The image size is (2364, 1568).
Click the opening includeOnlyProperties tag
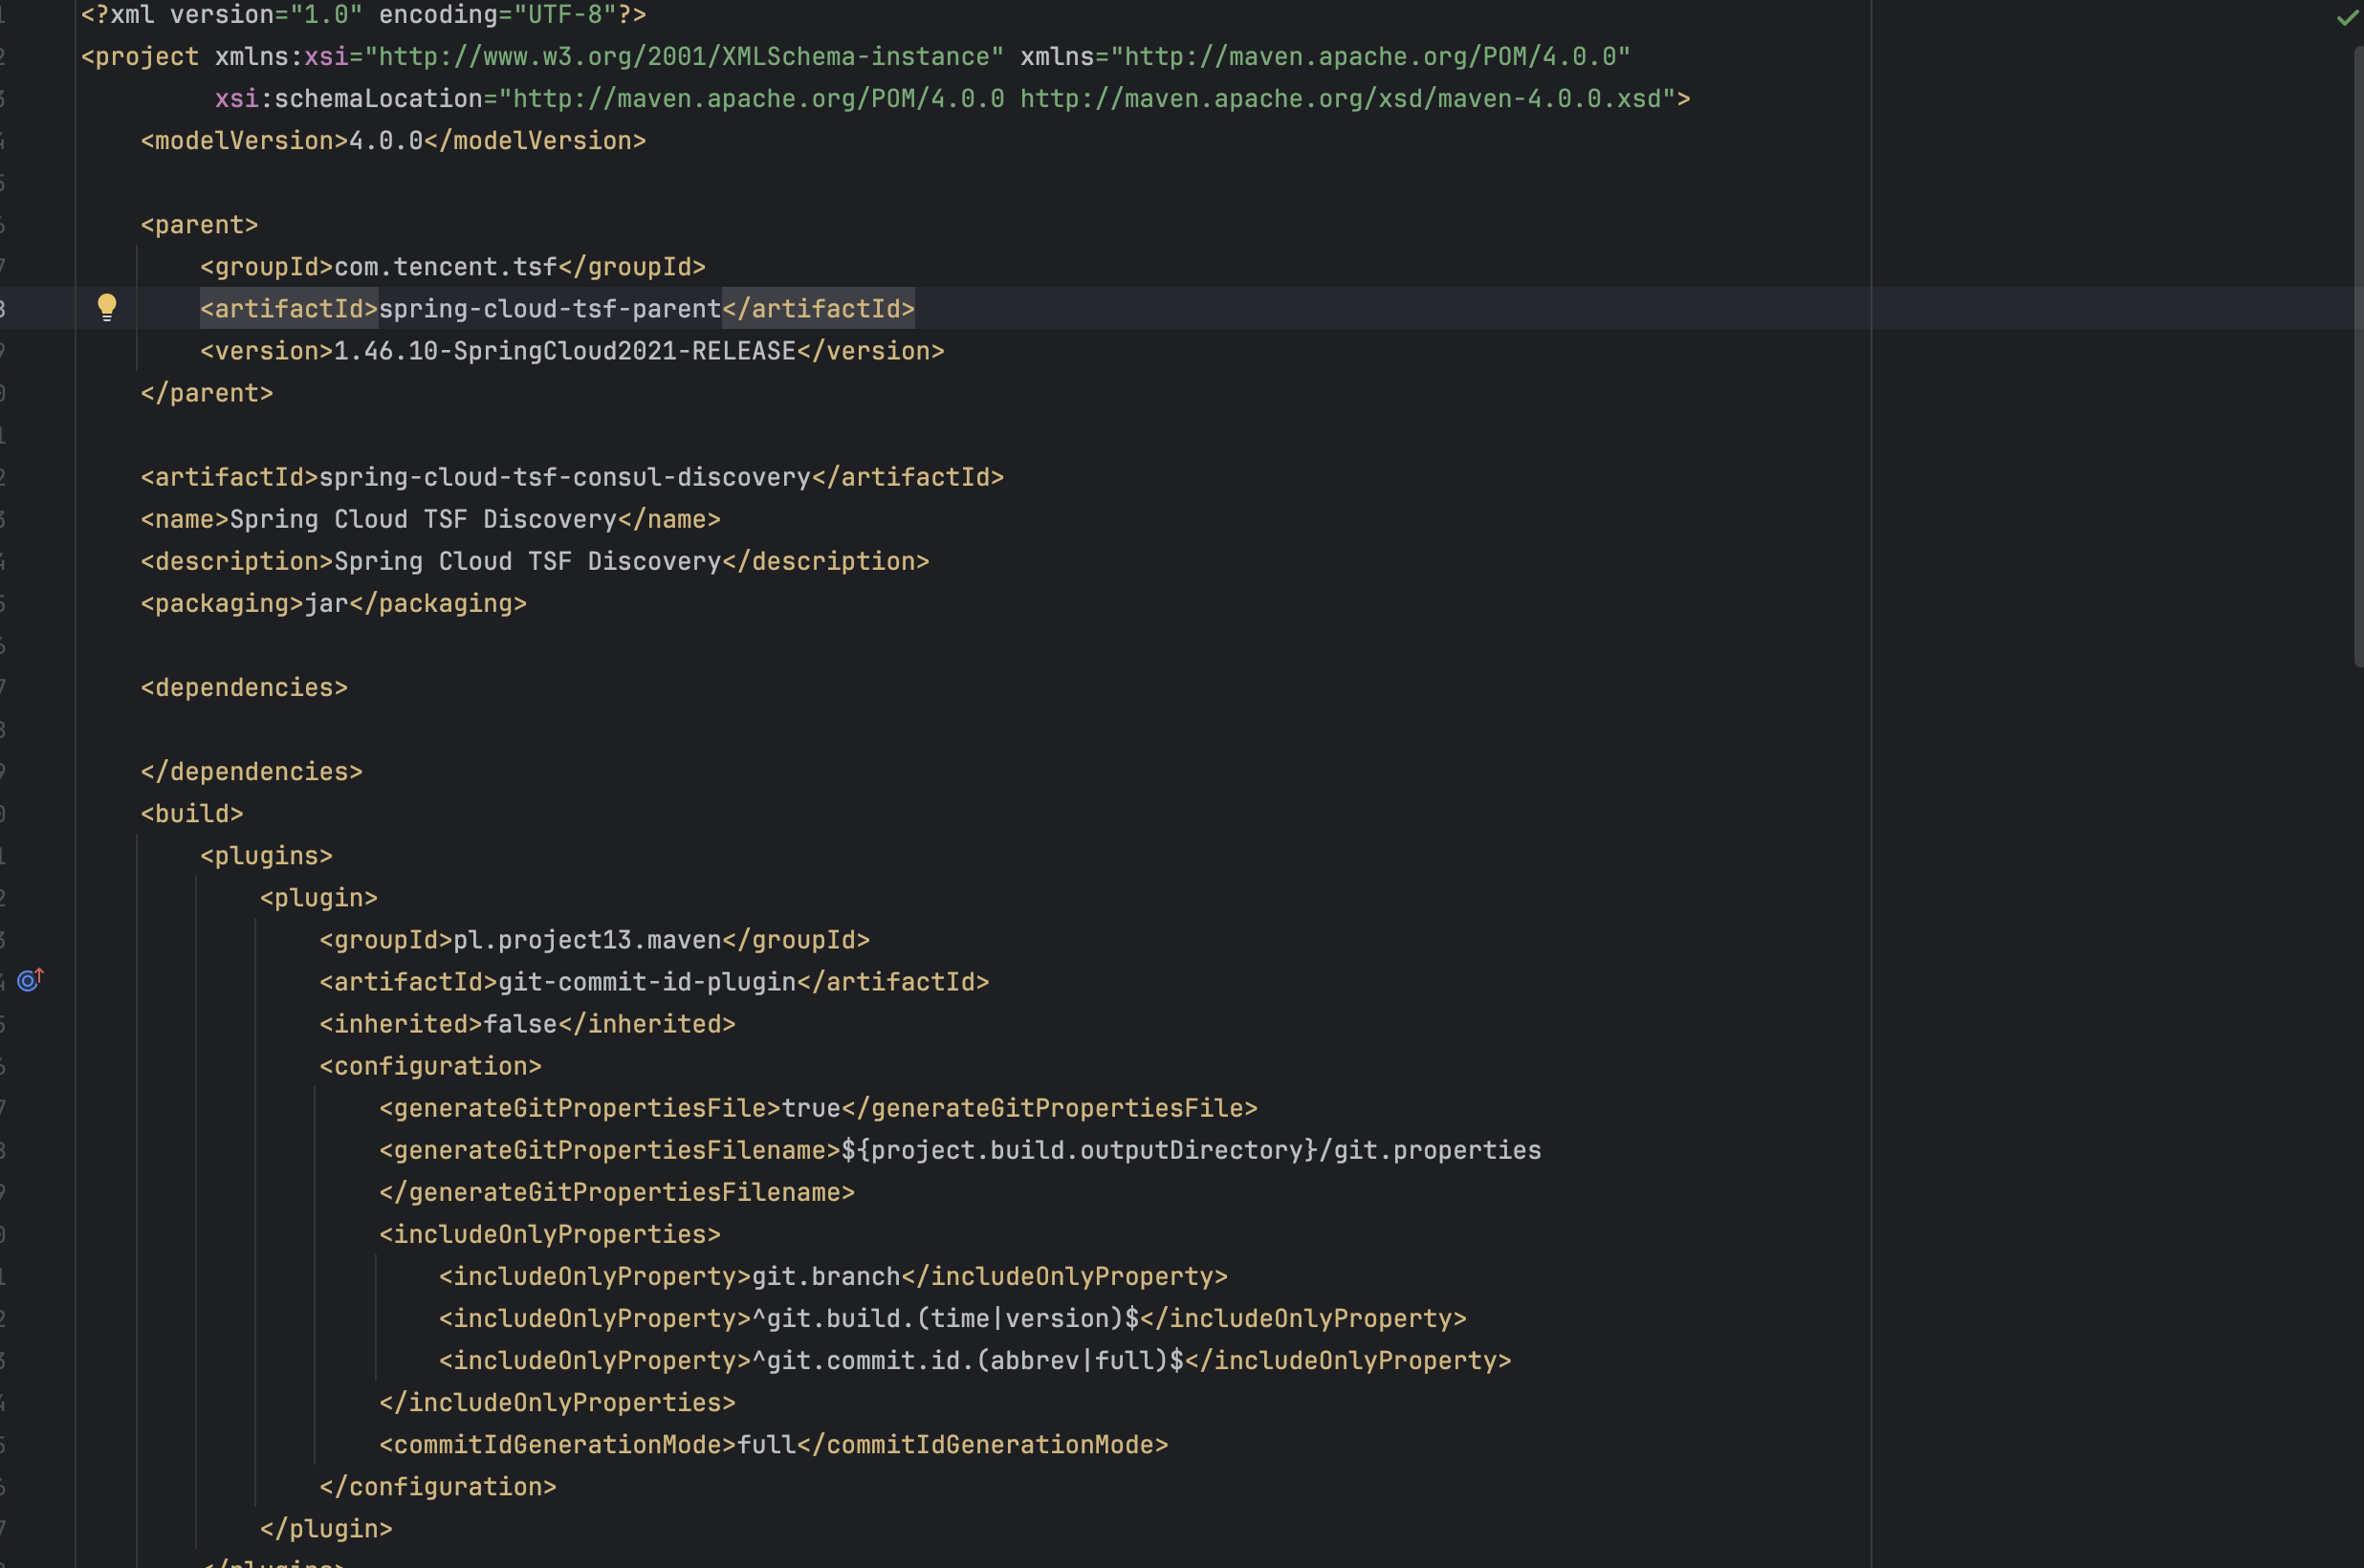tap(550, 1233)
